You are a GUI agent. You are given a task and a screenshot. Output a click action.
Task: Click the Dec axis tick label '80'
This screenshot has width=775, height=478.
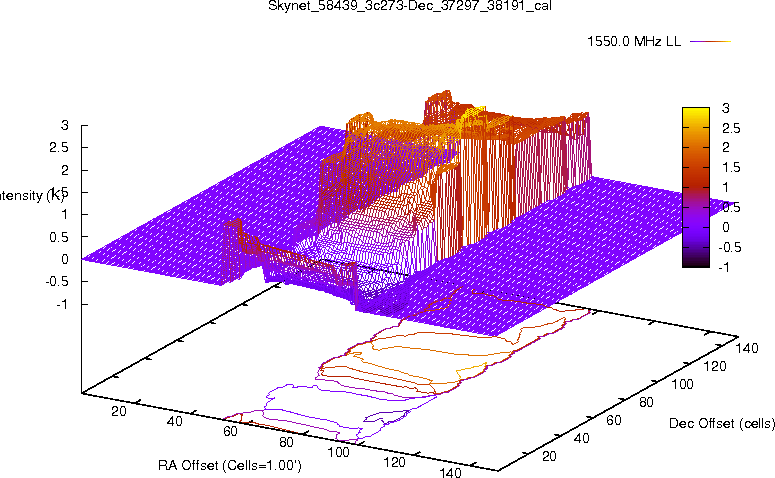646,402
